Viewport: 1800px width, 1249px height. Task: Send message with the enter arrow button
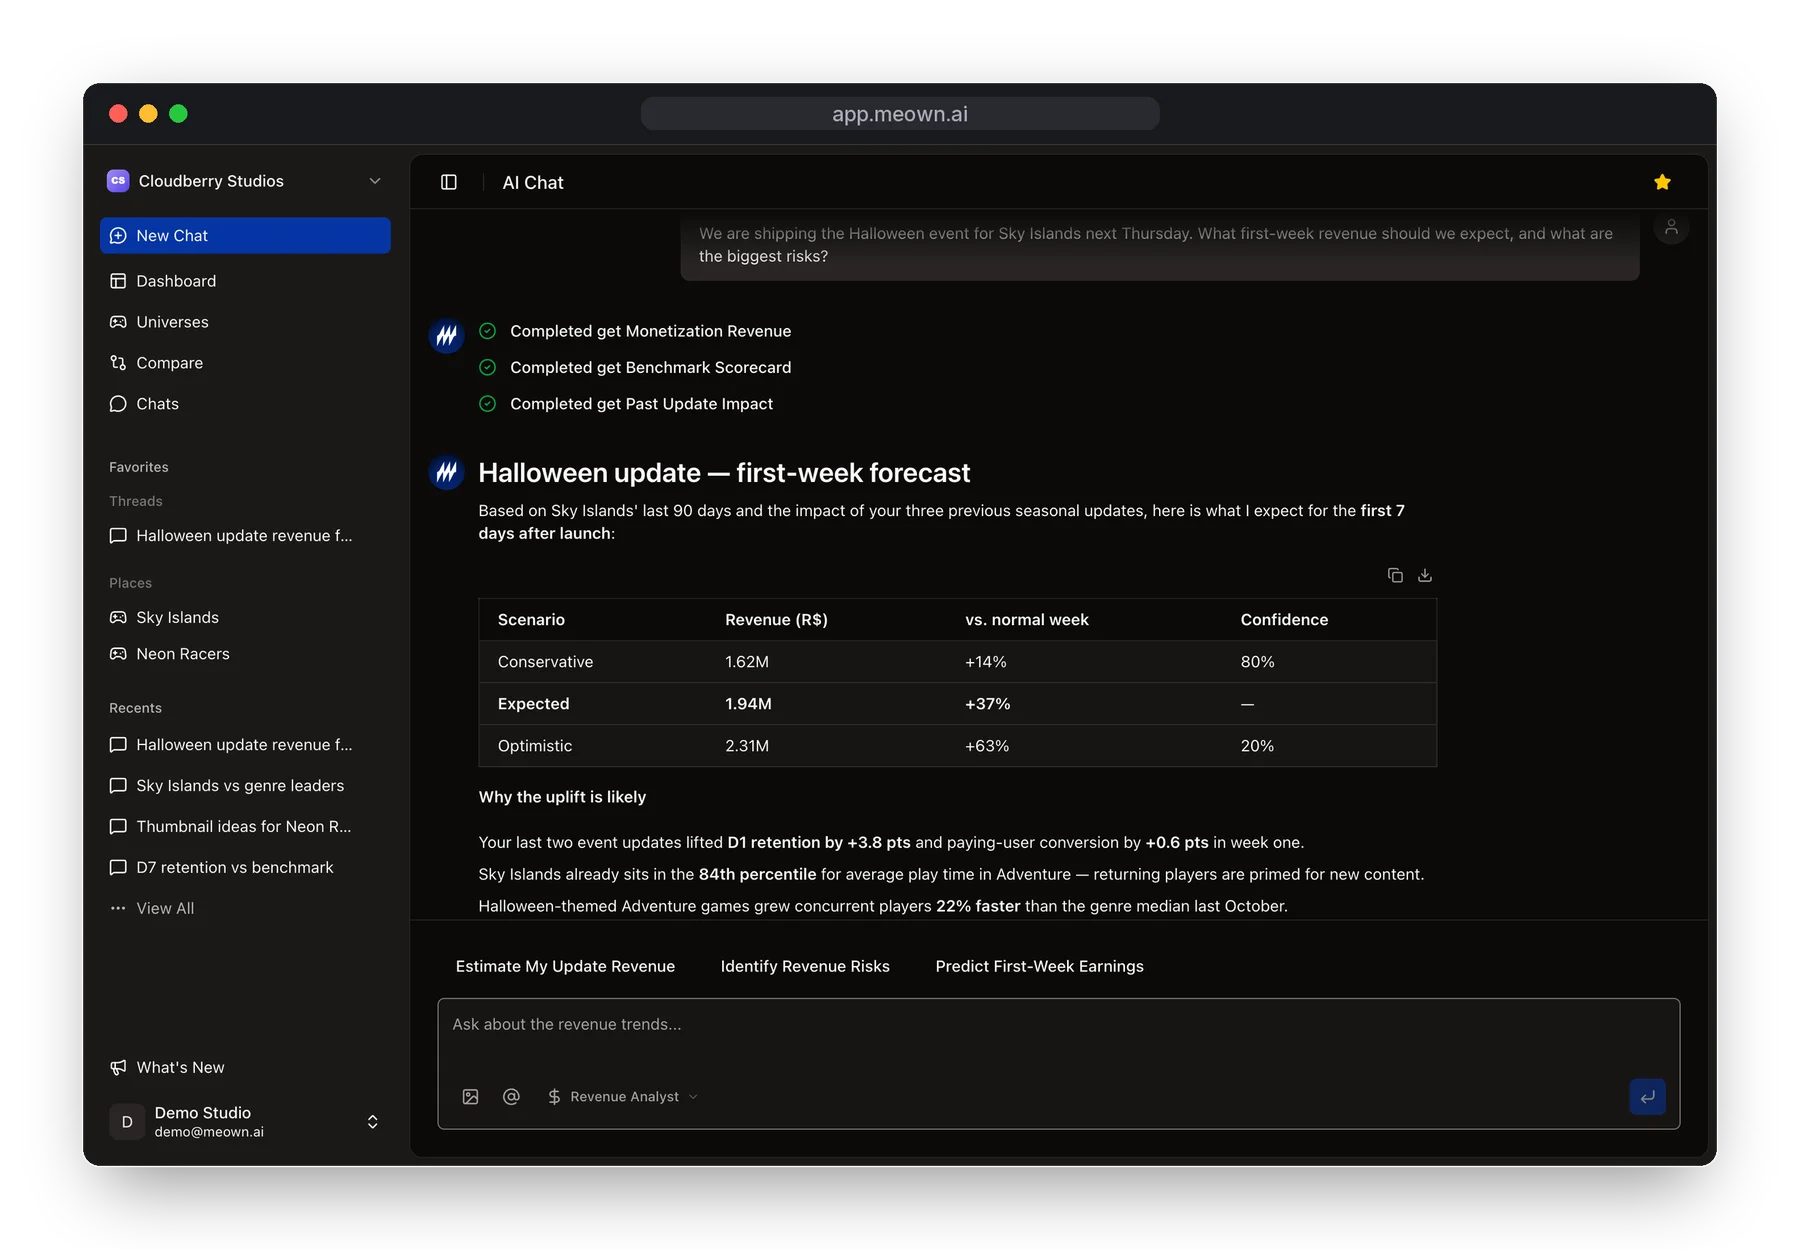(1647, 1097)
